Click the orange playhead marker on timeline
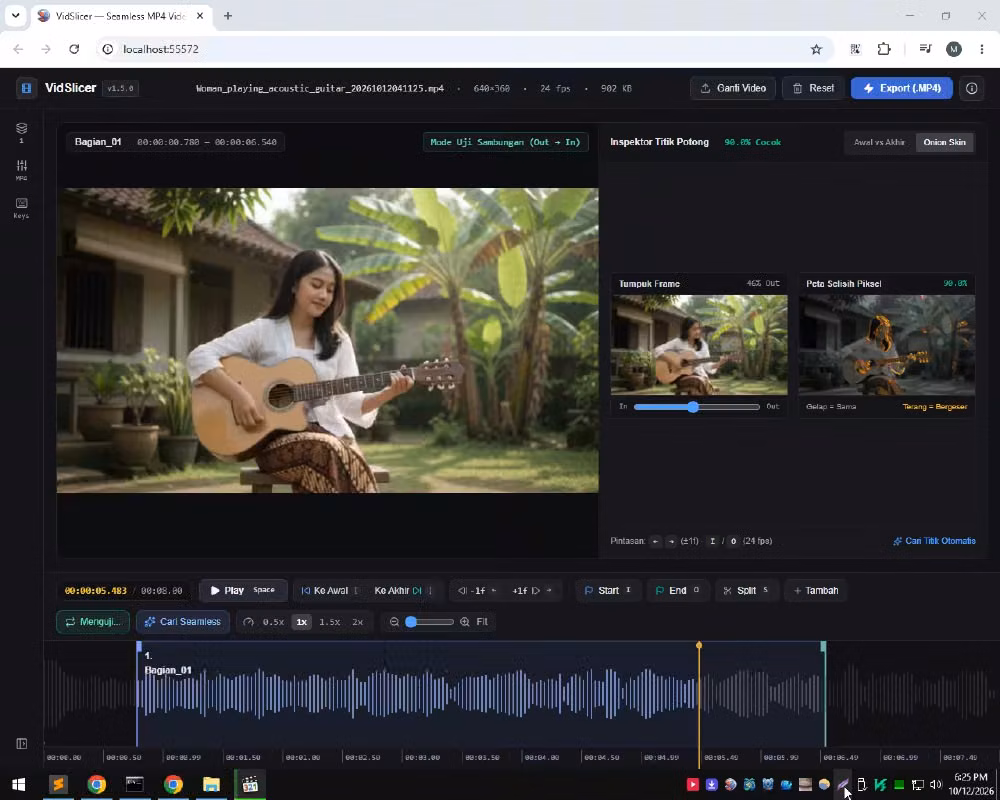The height and width of the screenshot is (800, 1000). (x=699, y=646)
